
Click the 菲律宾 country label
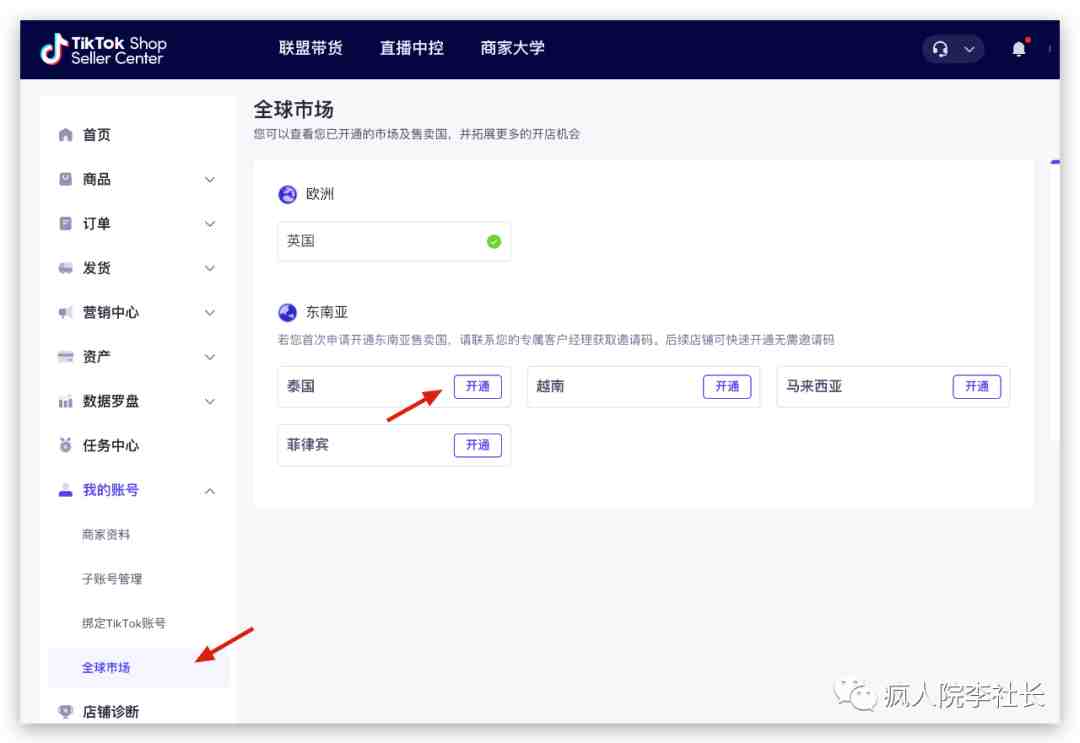[308, 445]
